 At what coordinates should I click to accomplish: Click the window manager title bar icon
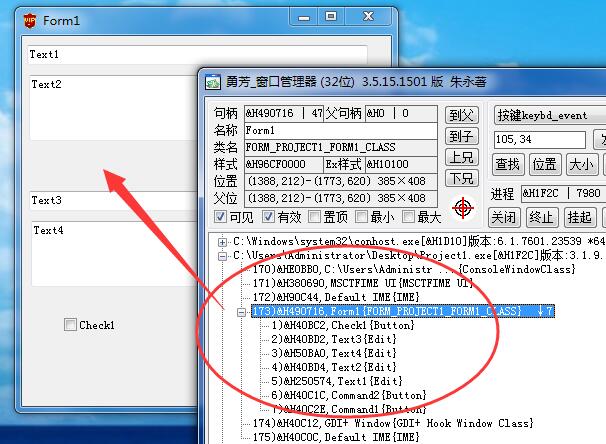[x=213, y=82]
